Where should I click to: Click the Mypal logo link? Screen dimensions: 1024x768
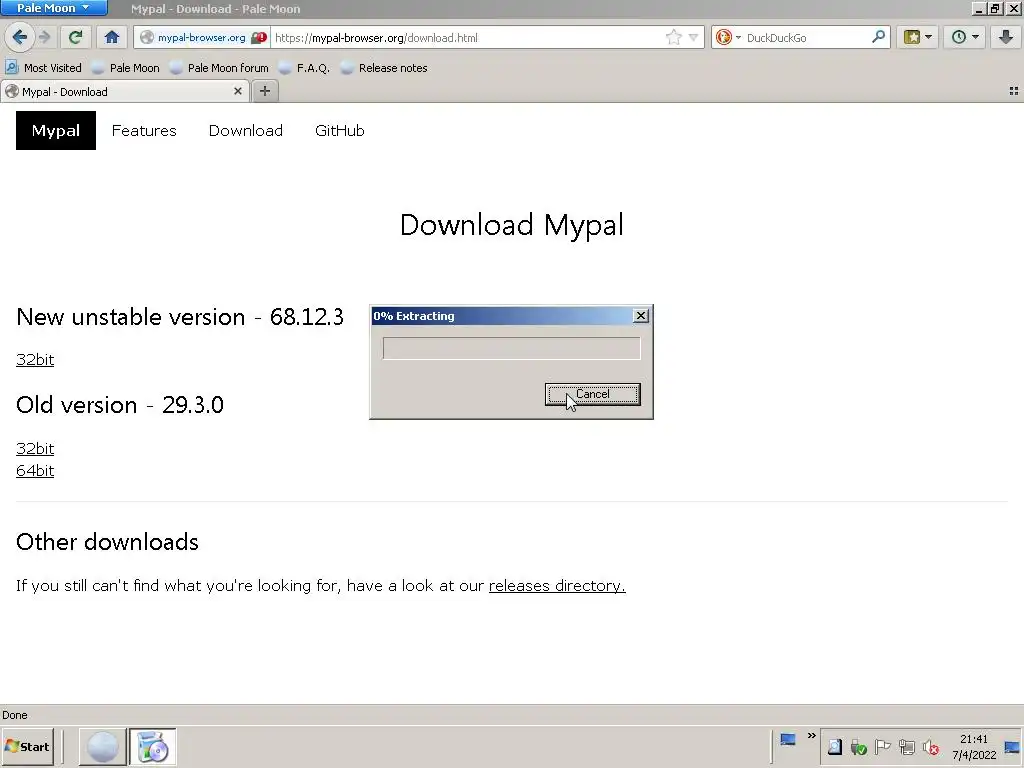[56, 131]
